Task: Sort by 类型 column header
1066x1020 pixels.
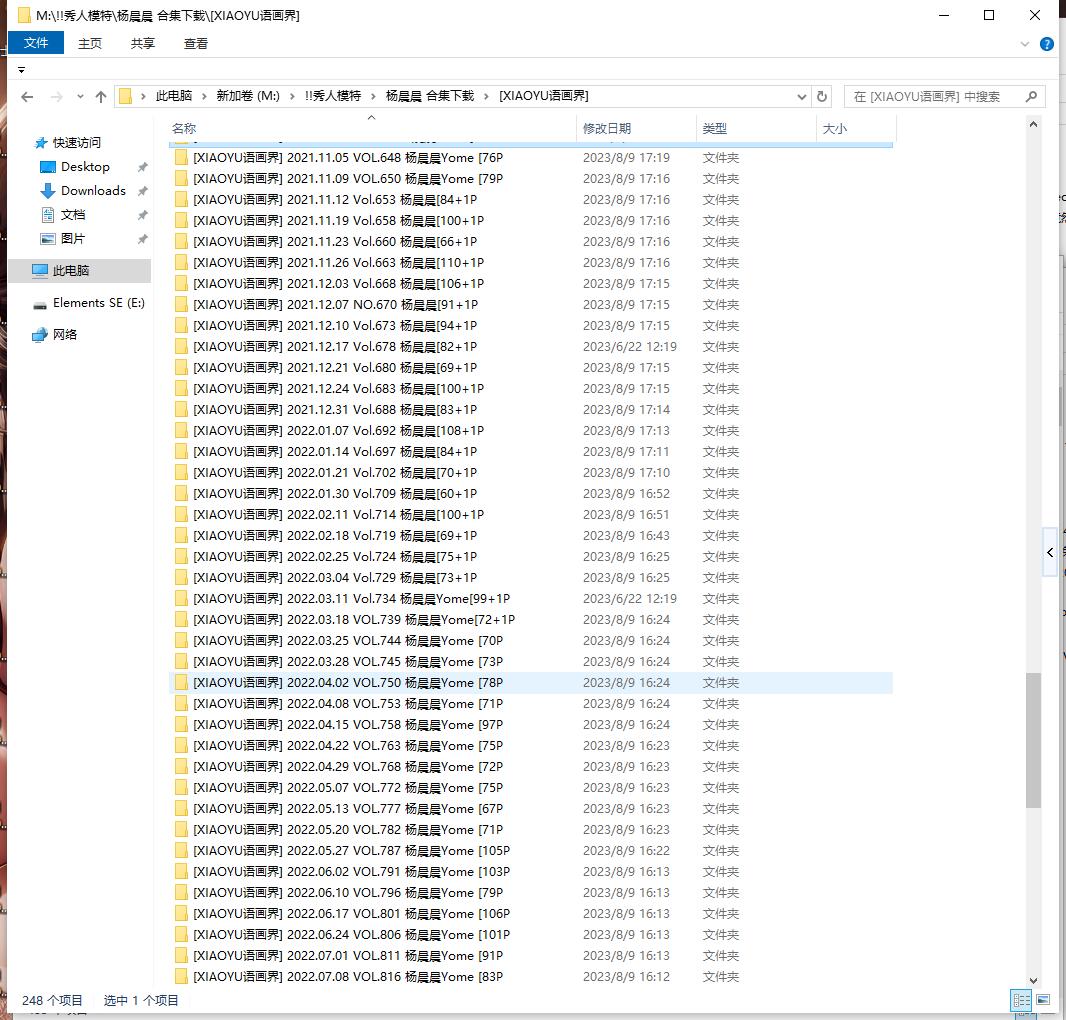Action: [x=756, y=129]
